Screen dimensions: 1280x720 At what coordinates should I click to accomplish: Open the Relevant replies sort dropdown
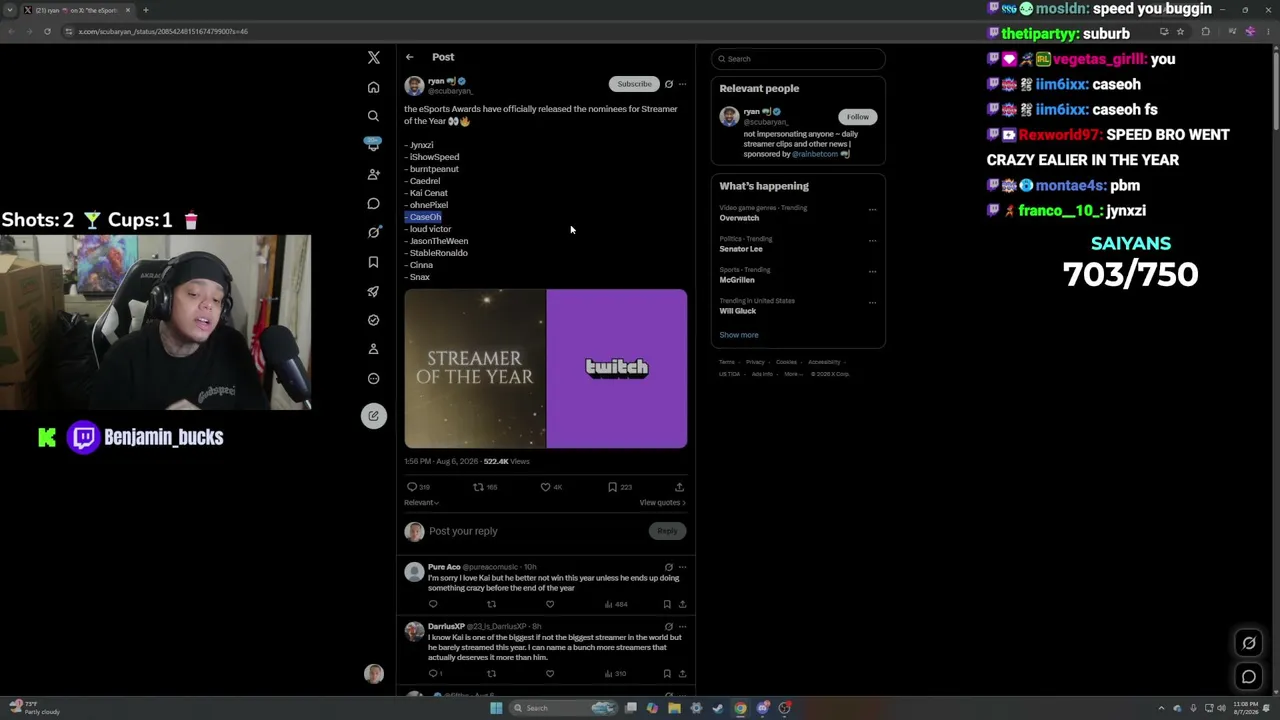421,502
